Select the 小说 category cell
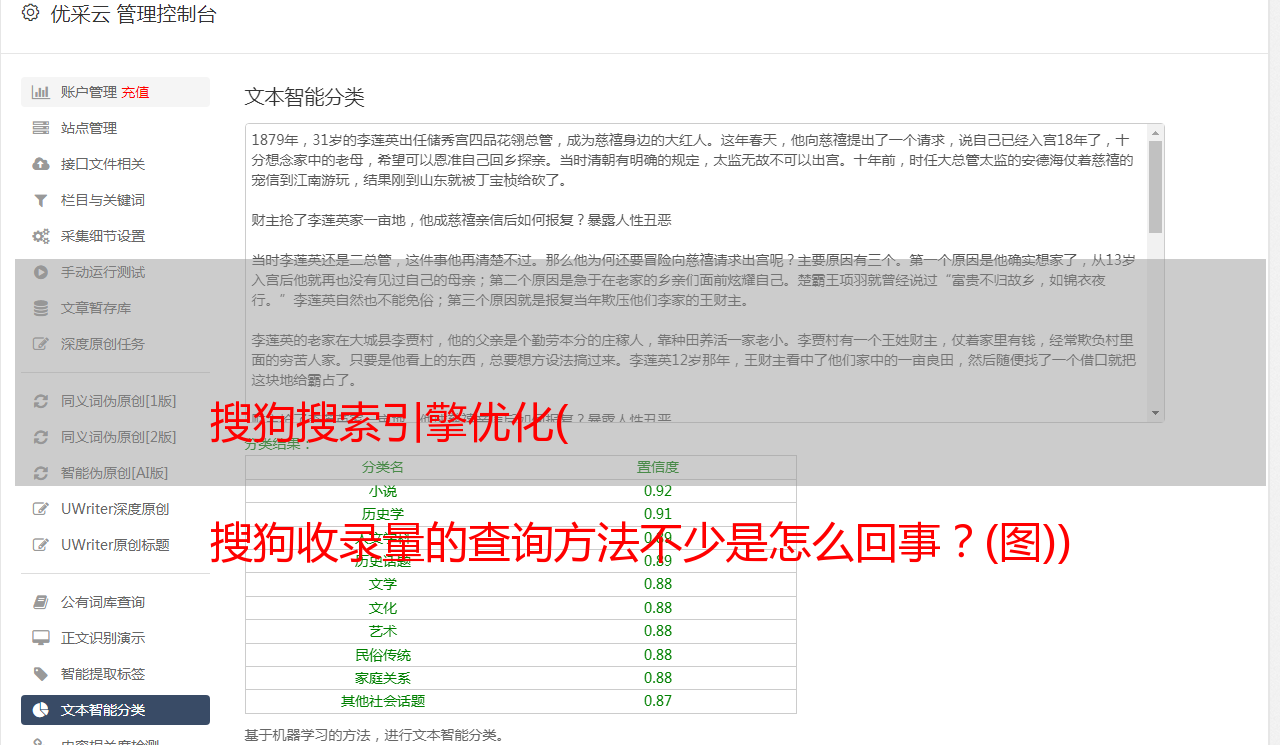The width and height of the screenshot is (1280, 745). (x=383, y=491)
